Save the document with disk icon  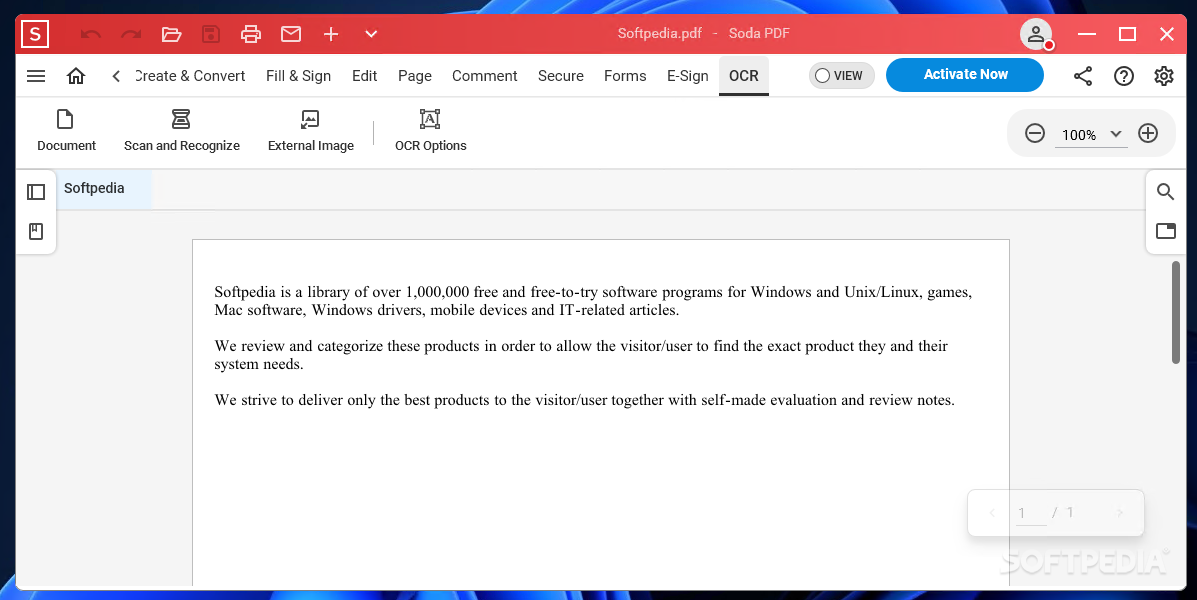pyautogui.click(x=211, y=34)
